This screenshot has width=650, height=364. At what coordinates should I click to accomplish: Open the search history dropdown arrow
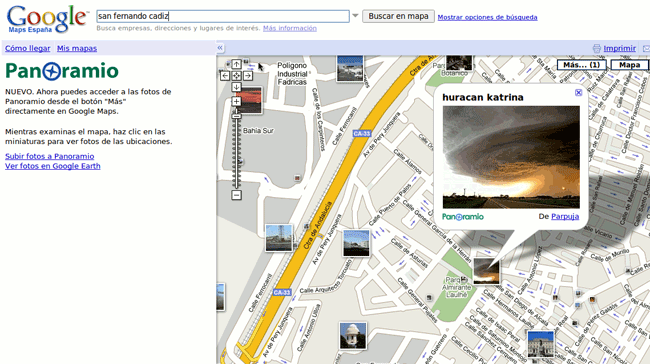point(355,16)
